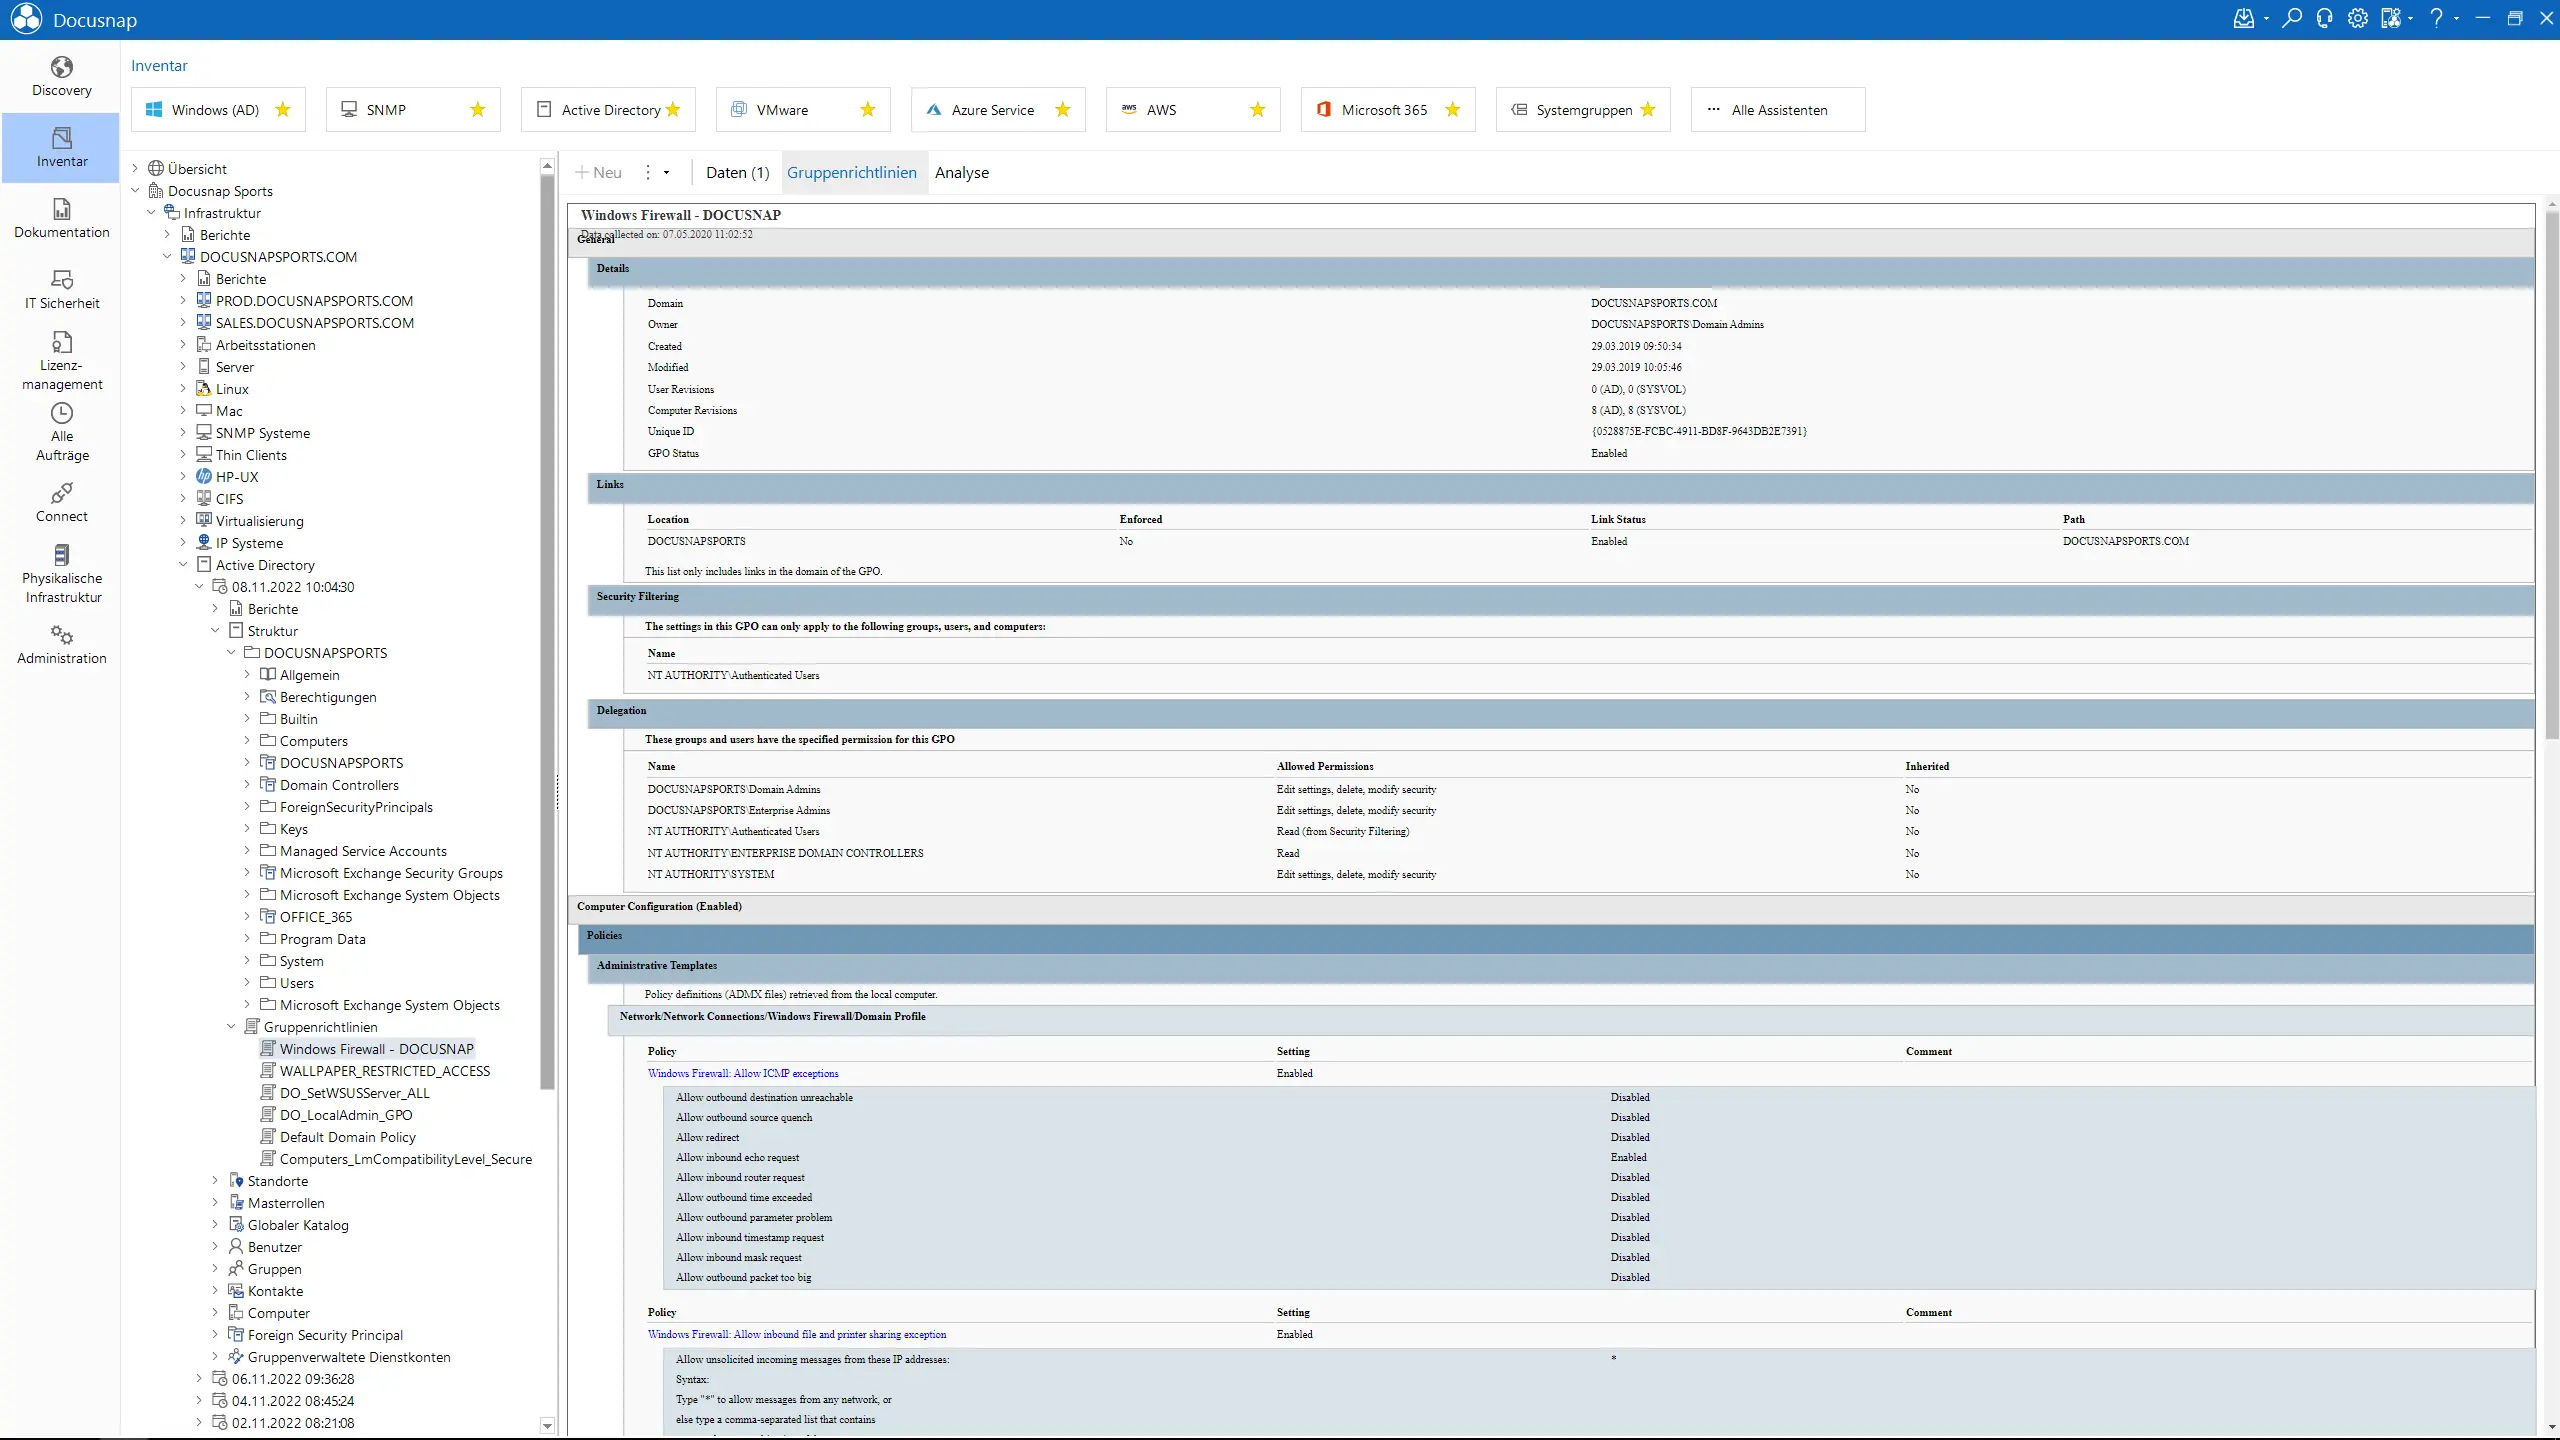
Task: Open the Administration section
Action: 61,644
